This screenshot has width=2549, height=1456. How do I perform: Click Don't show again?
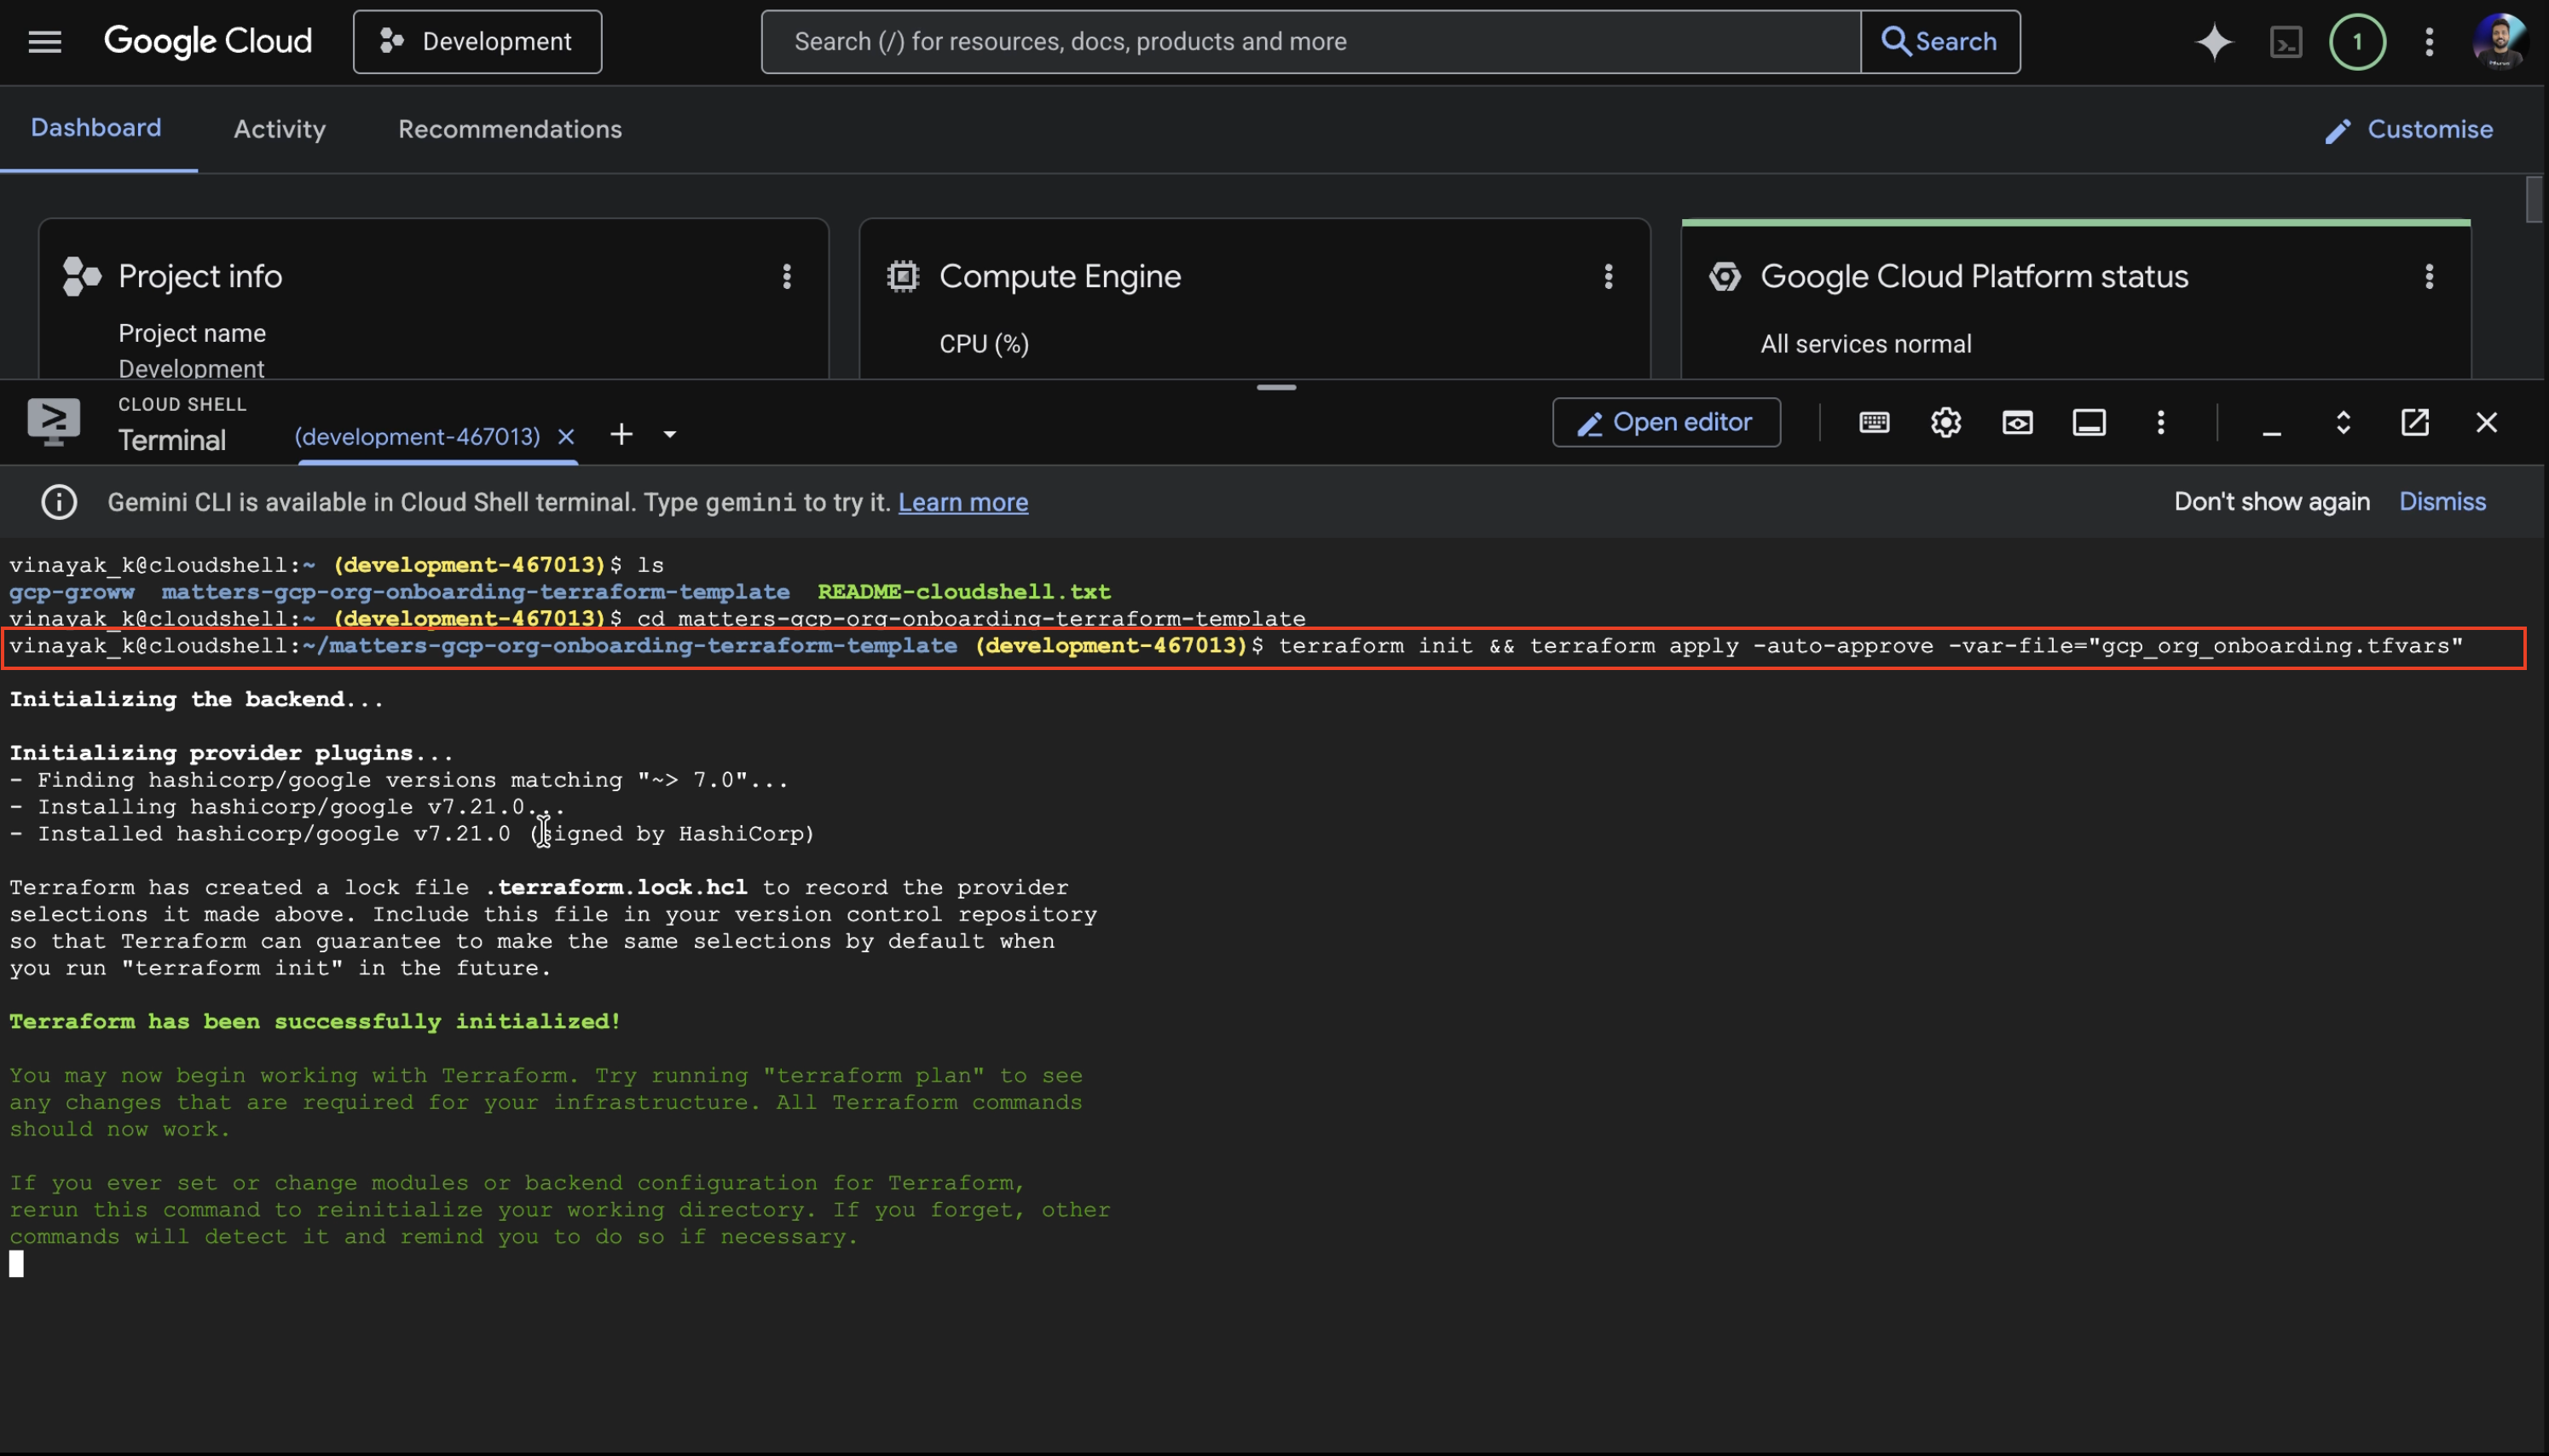(2272, 502)
